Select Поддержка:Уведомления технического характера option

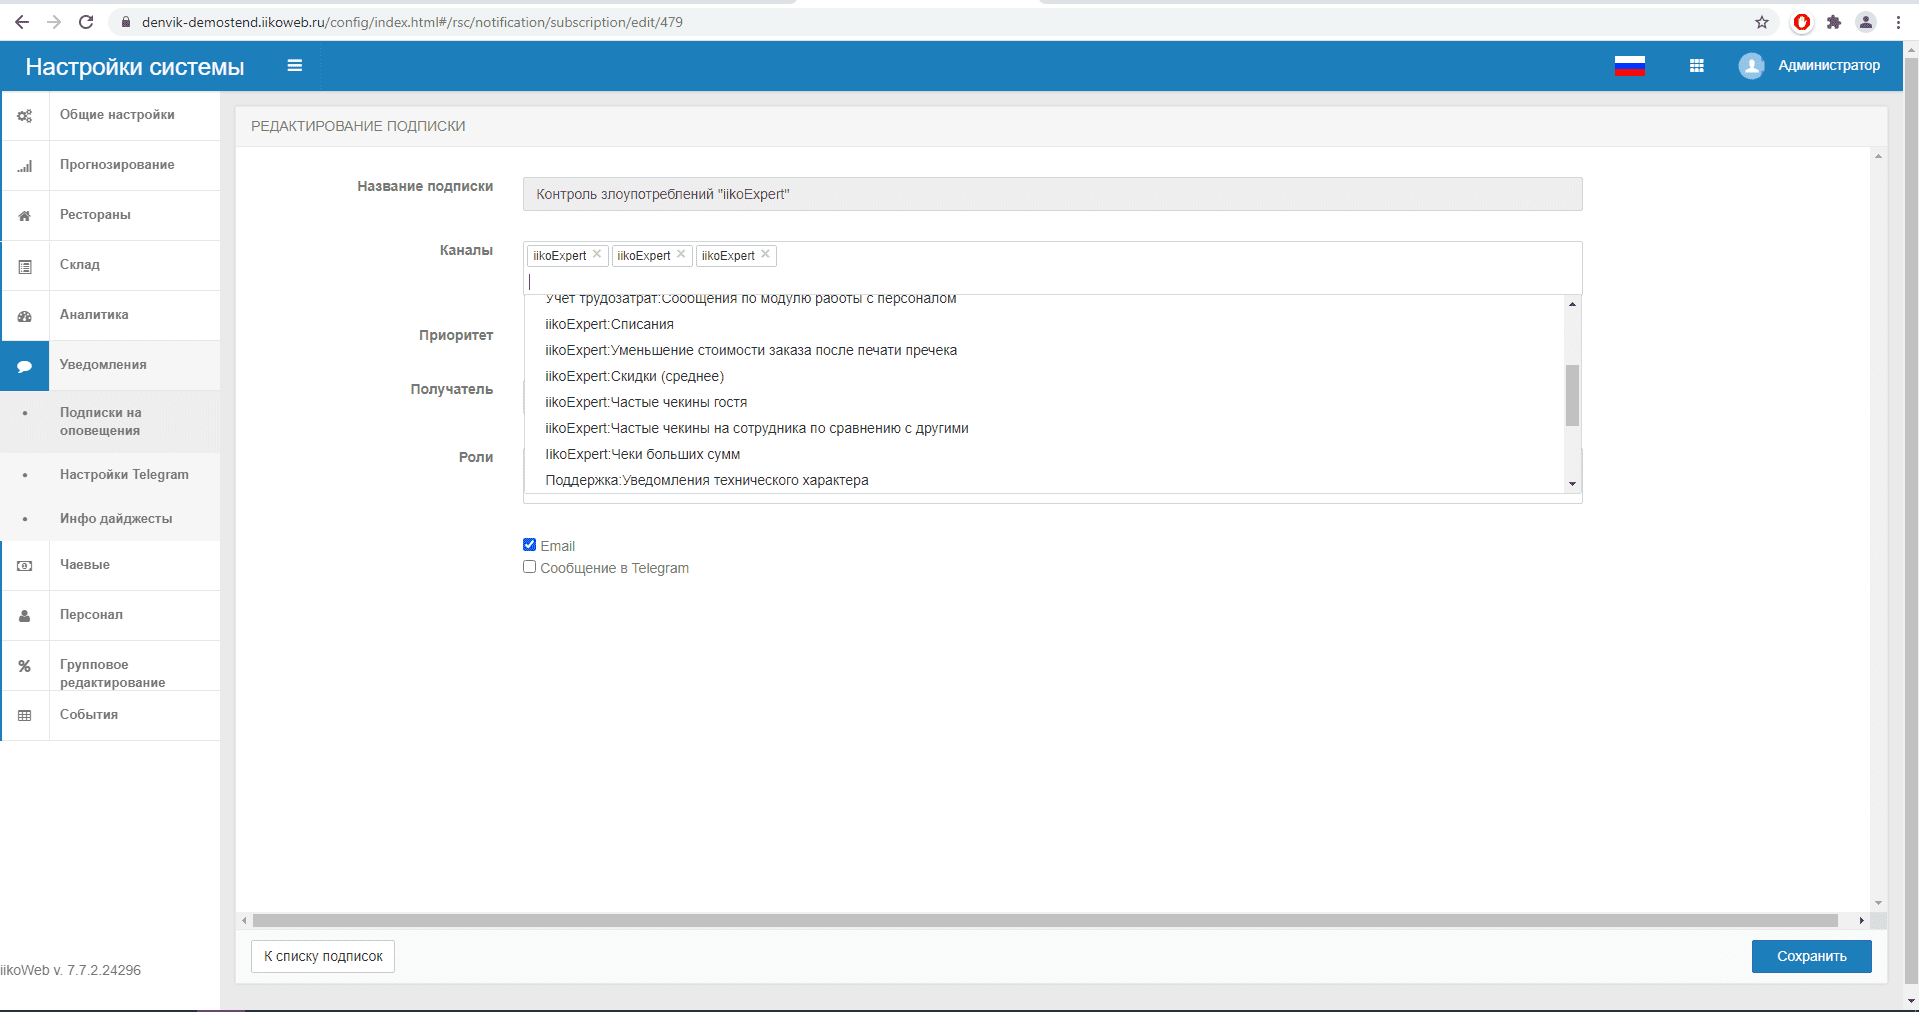[1044, 480]
